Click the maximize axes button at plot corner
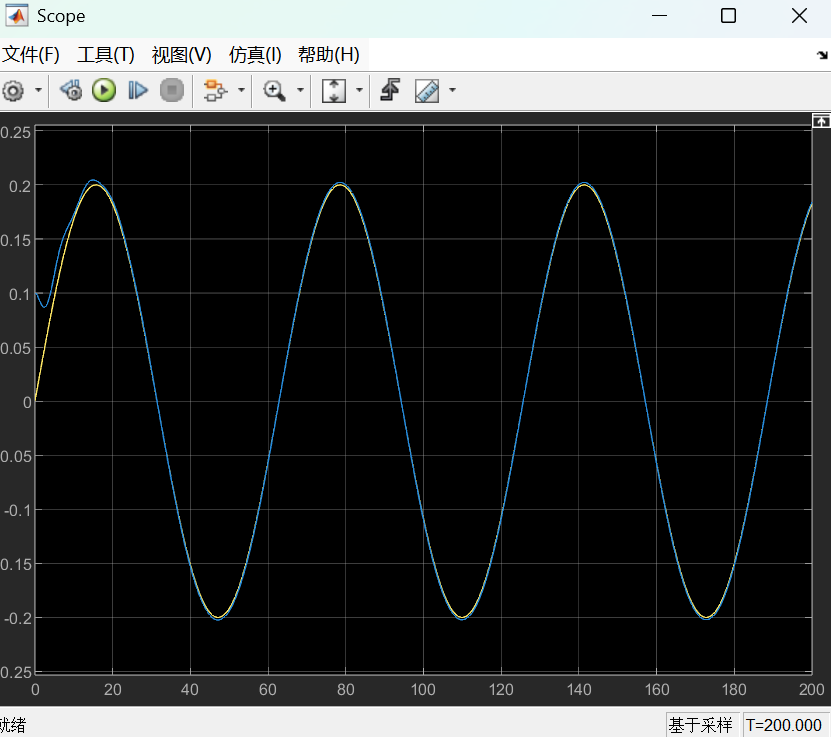This screenshot has width=831, height=737. tap(821, 121)
